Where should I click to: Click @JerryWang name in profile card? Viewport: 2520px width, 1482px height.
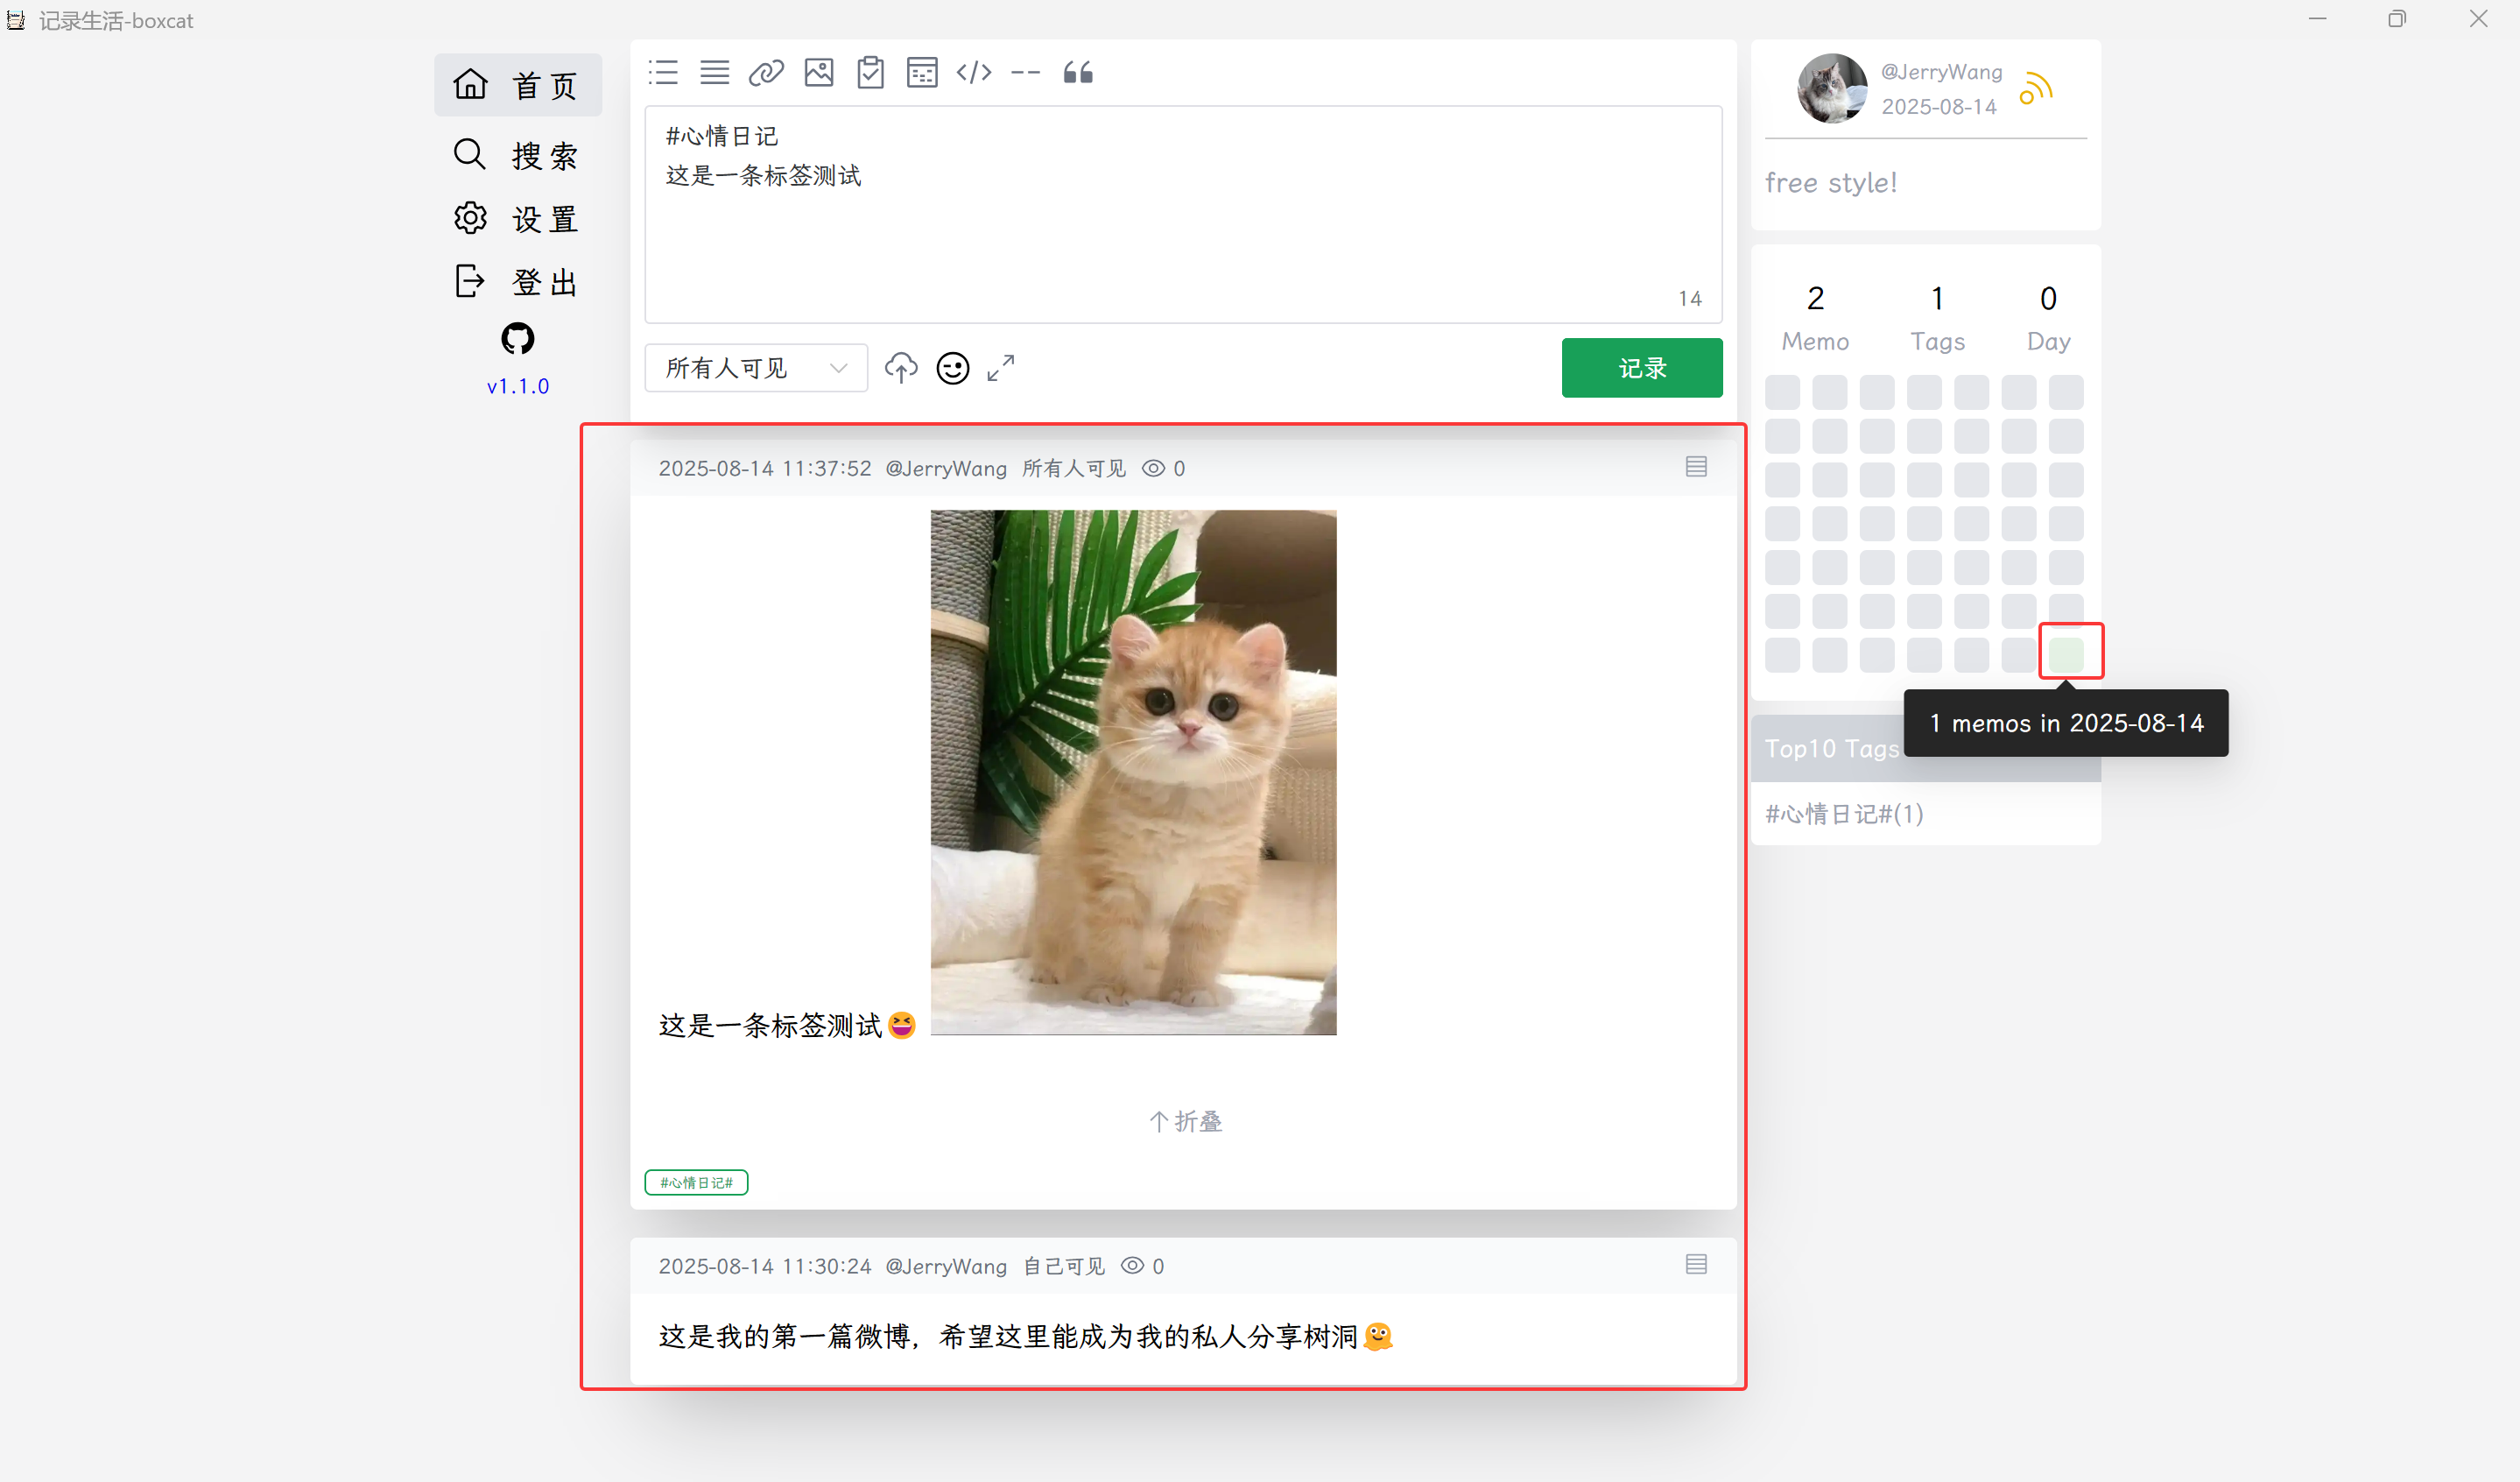pos(1941,72)
